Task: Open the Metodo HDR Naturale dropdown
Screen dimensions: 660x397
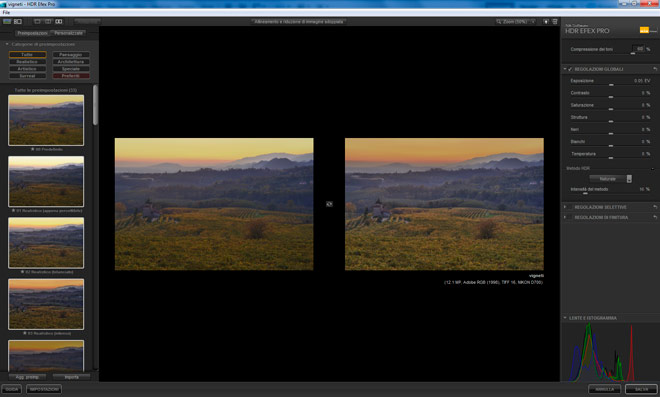Action: (x=611, y=179)
